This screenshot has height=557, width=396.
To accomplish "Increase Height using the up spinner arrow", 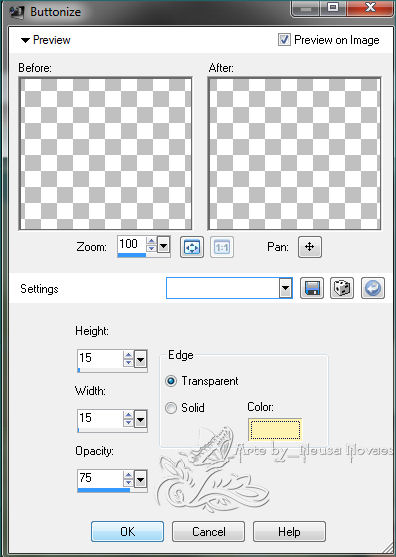I will click(128, 355).
